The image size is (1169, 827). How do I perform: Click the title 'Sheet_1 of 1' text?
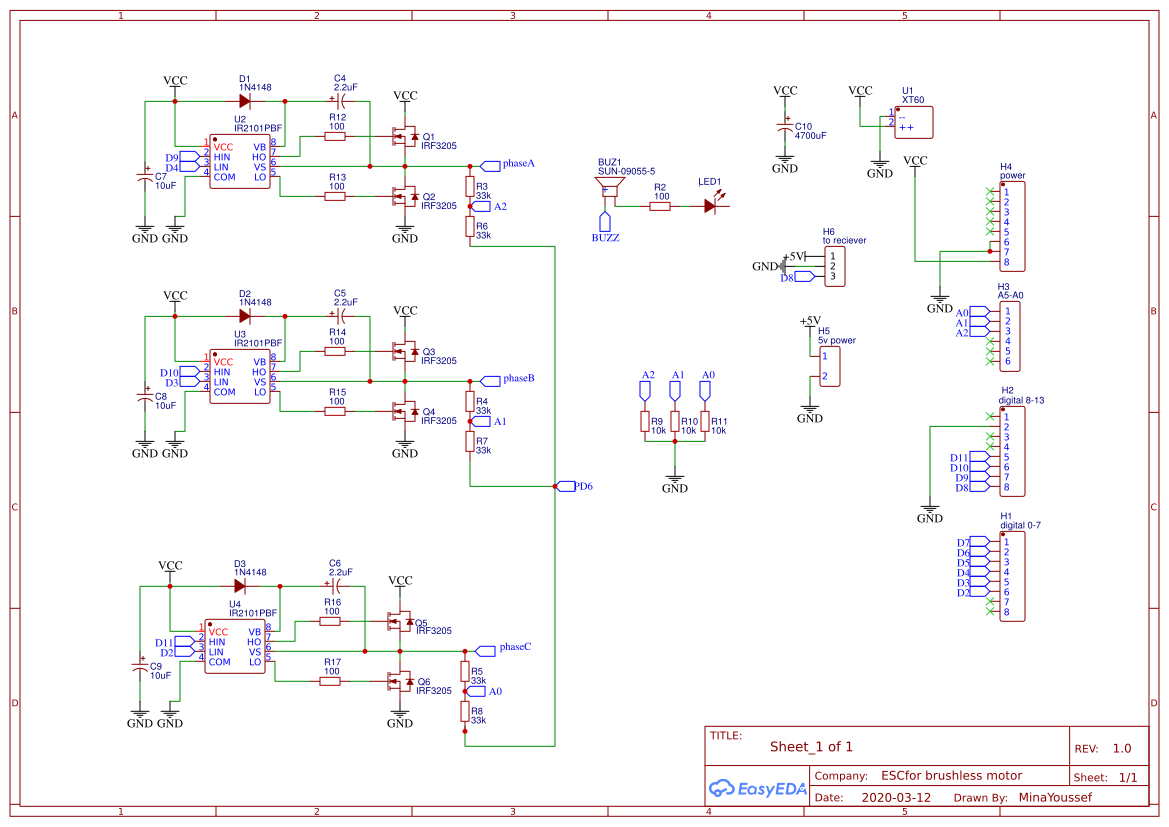811,746
